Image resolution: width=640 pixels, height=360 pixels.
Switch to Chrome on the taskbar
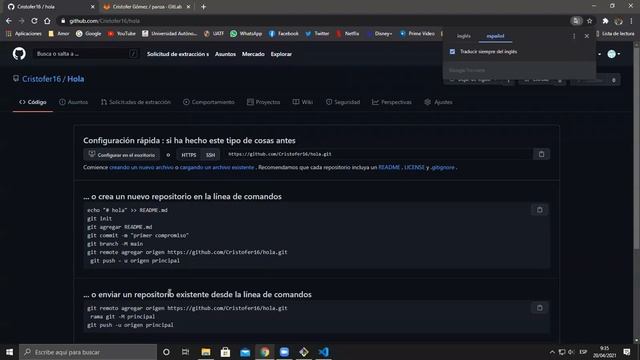coord(264,352)
